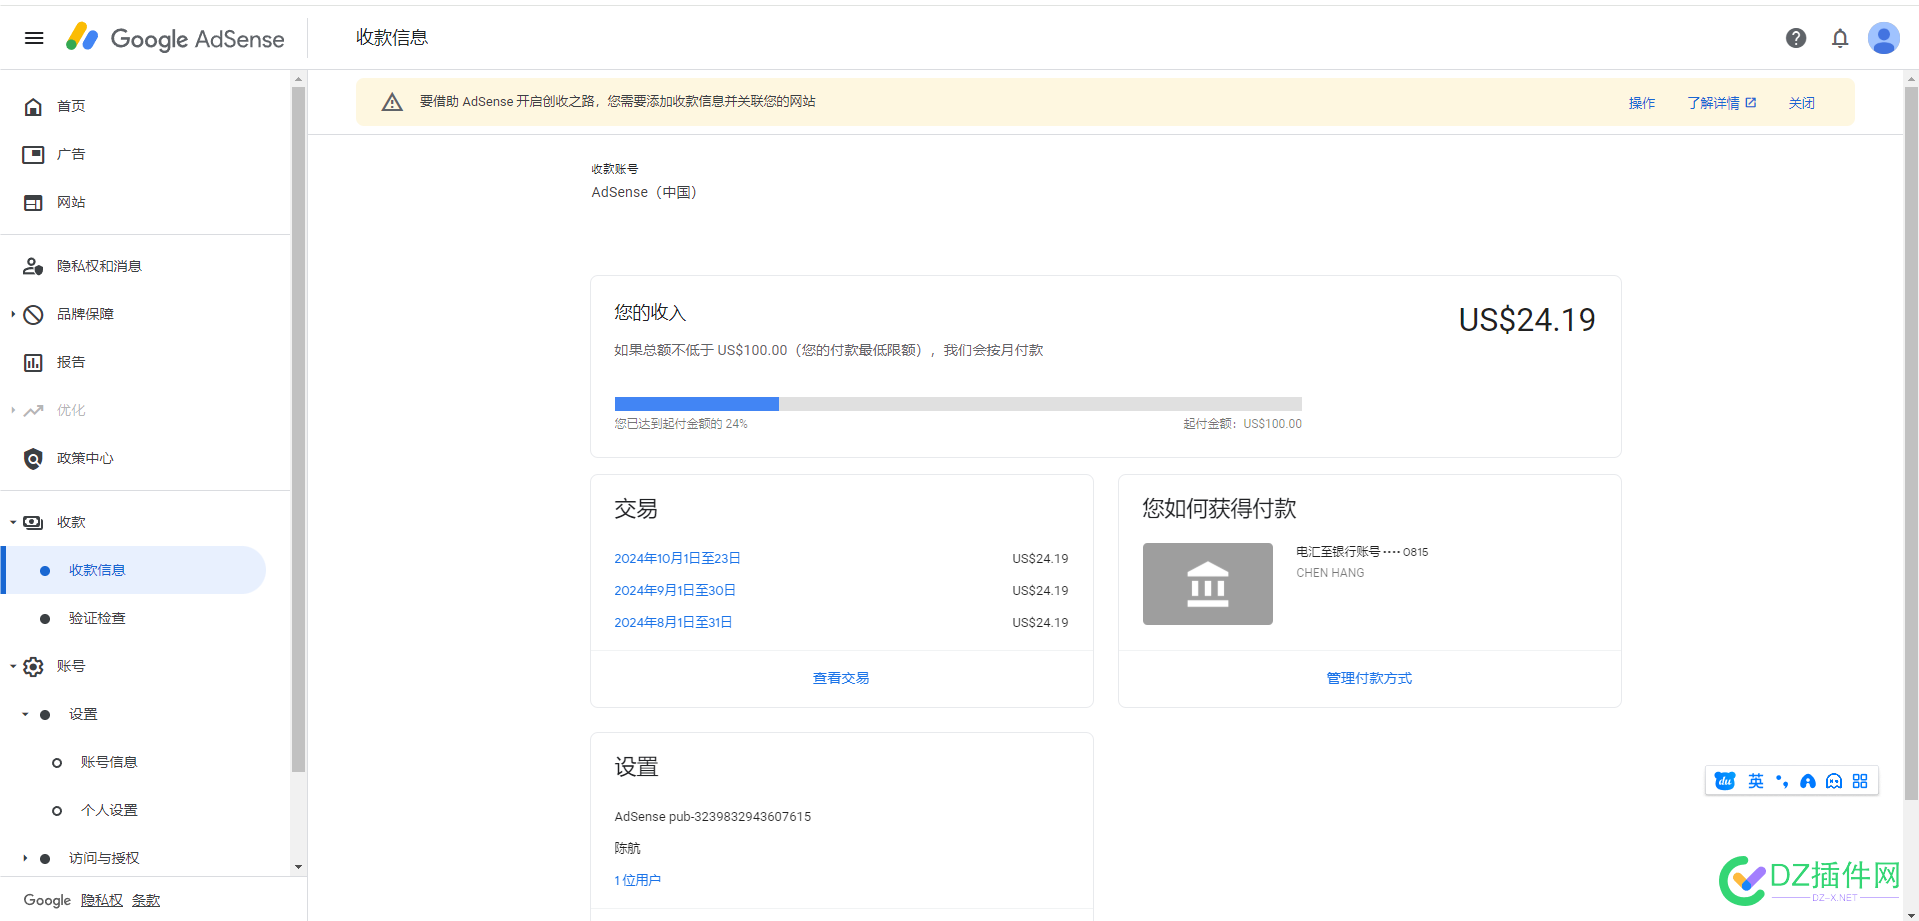Viewport: 1919px width, 921px height.
Task: Open transaction 2024年9月1日至30日
Action: coord(675,590)
